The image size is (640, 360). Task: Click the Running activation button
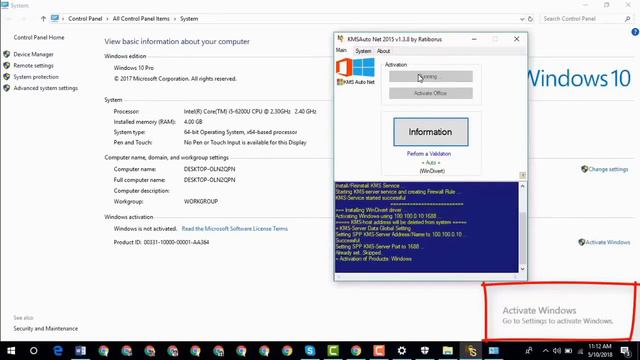coord(431,76)
